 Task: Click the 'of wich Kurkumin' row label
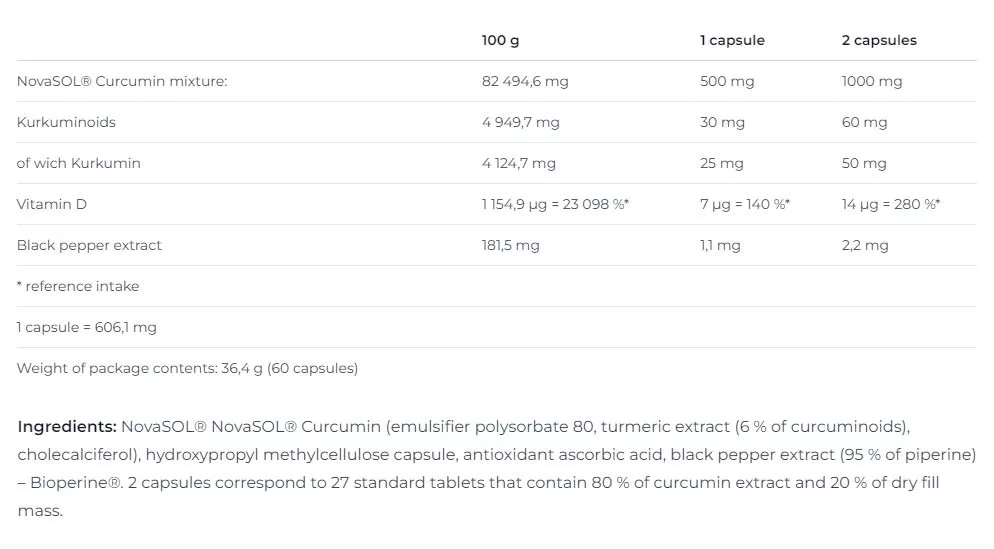(x=78, y=163)
